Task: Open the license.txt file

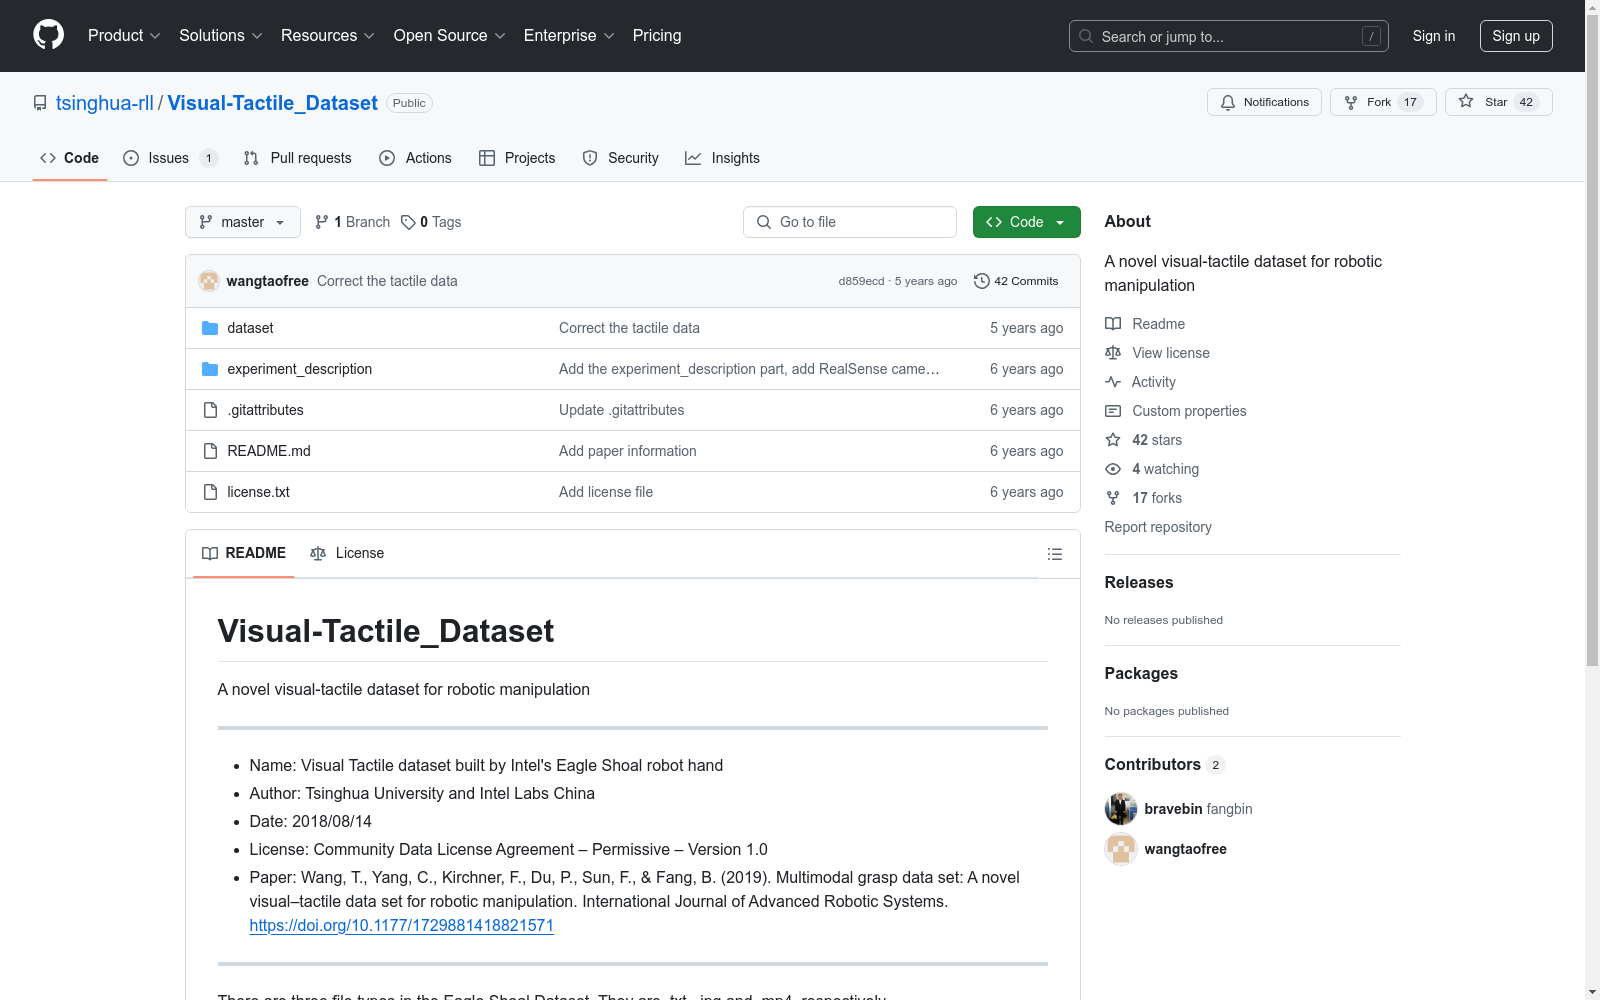Action: pyautogui.click(x=258, y=492)
